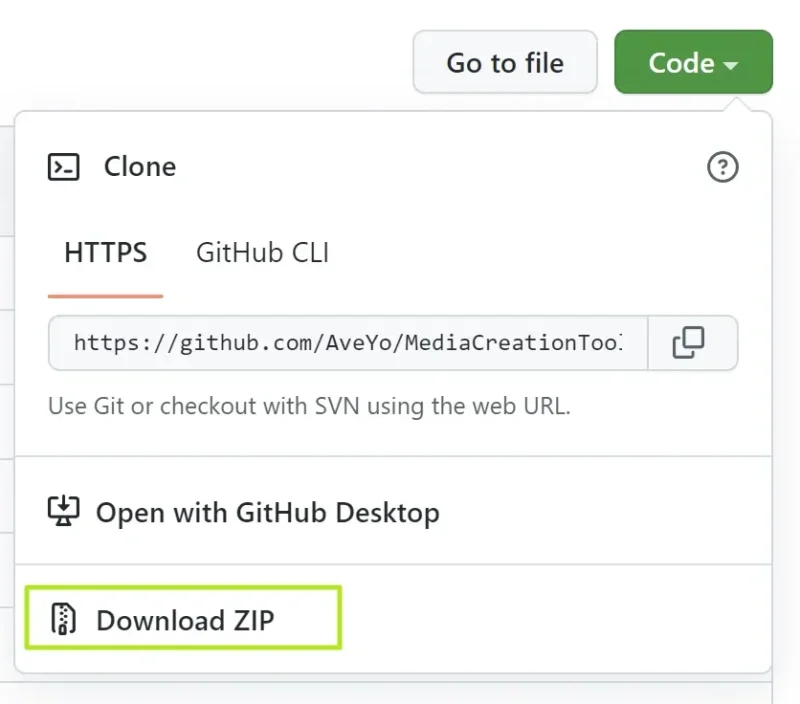Click the word Code on the green button

[x=681, y=63]
